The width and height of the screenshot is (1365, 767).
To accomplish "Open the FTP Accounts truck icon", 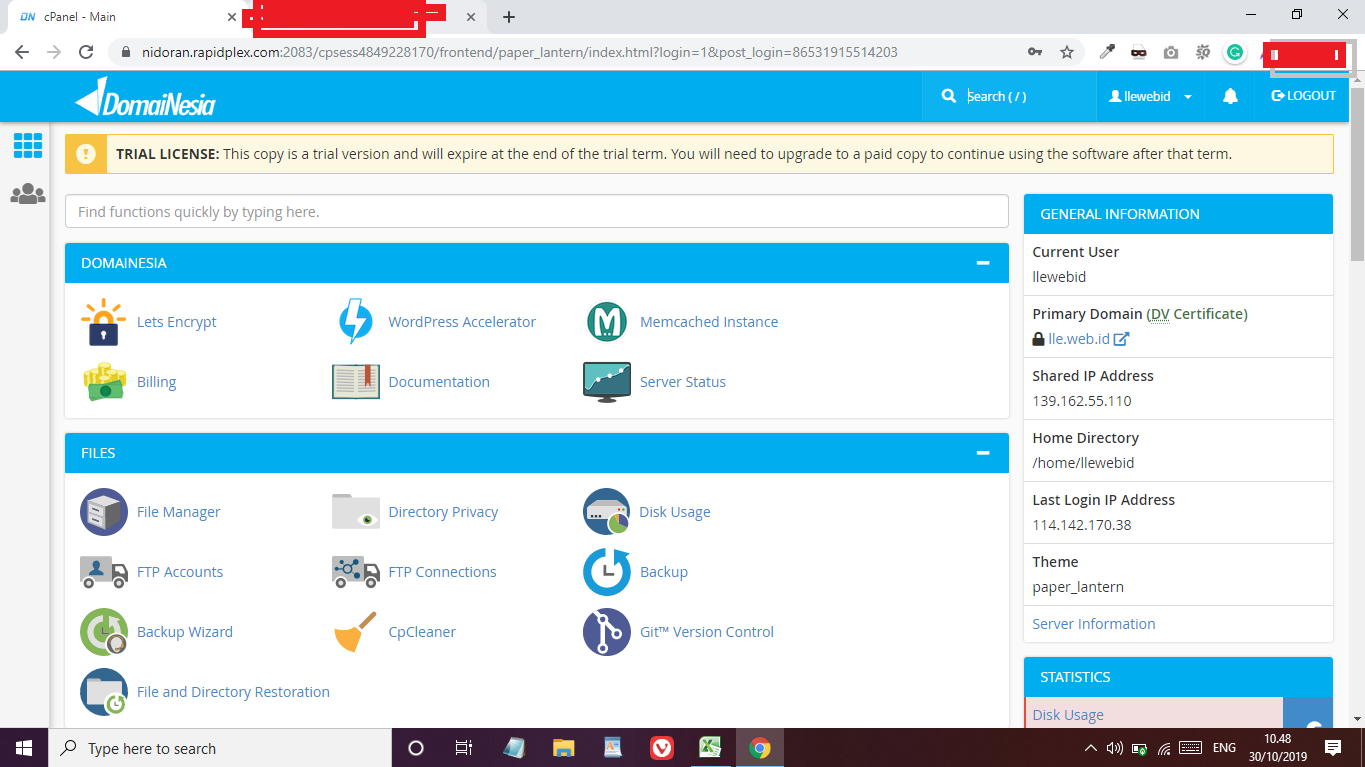I will click(104, 572).
